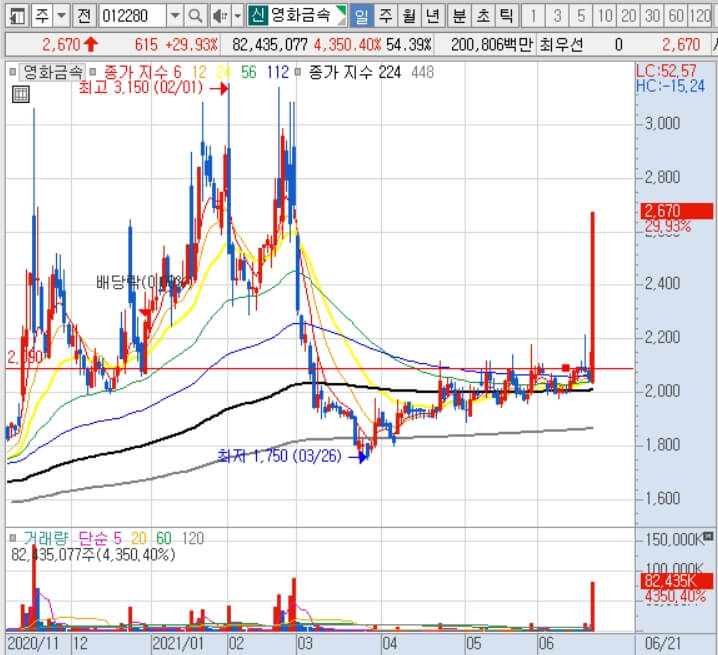Open the dropdown arrow next to 주
718x655 pixels.
(61, 16)
